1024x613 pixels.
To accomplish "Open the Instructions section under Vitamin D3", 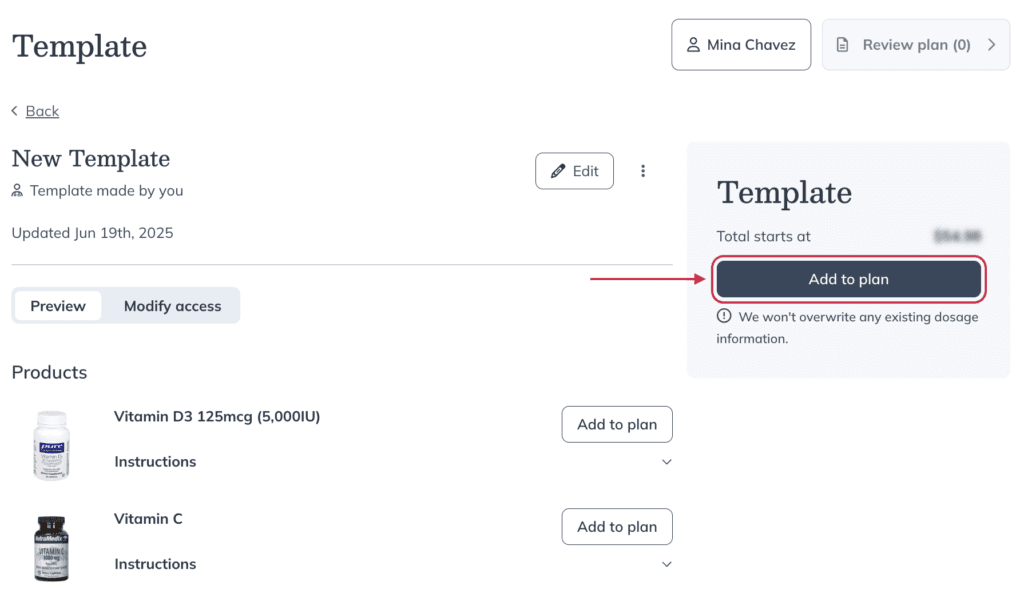I will [x=155, y=462].
